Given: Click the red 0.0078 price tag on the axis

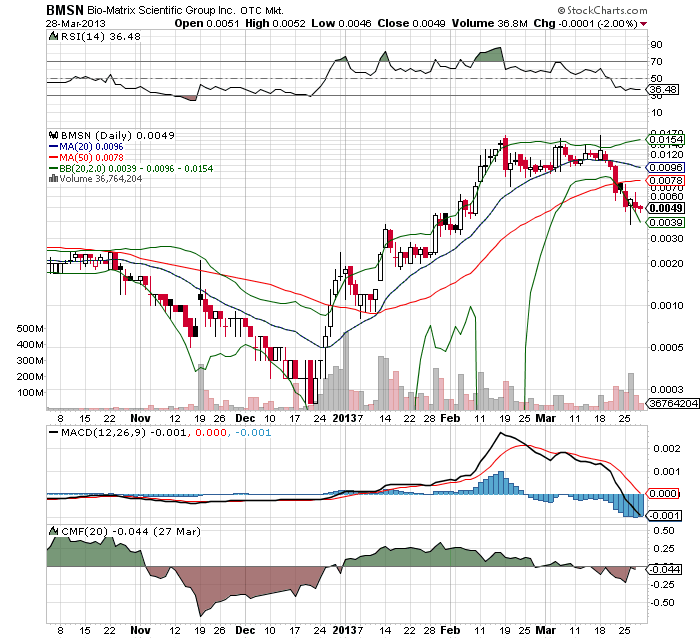Looking at the screenshot, I should pos(666,180).
